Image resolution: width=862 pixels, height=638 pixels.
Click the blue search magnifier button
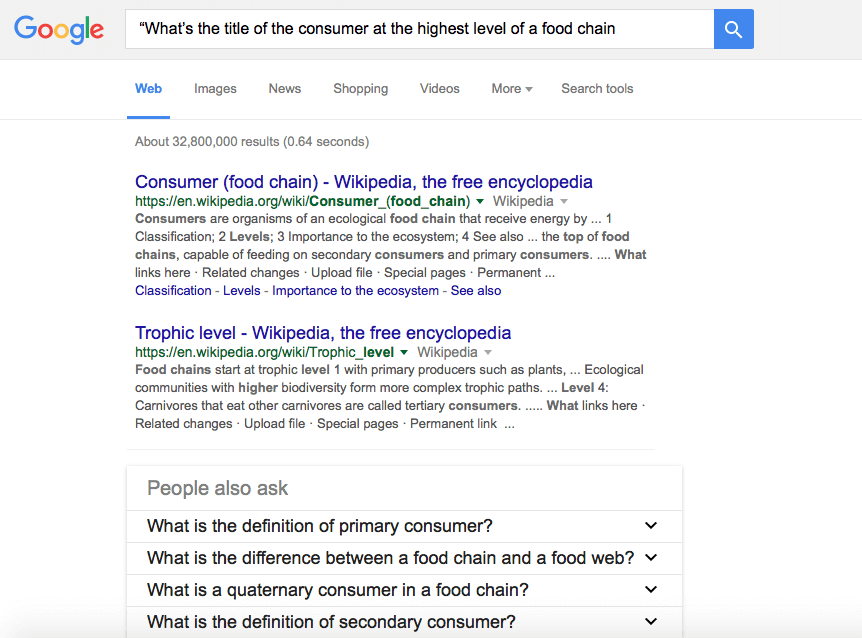click(733, 29)
